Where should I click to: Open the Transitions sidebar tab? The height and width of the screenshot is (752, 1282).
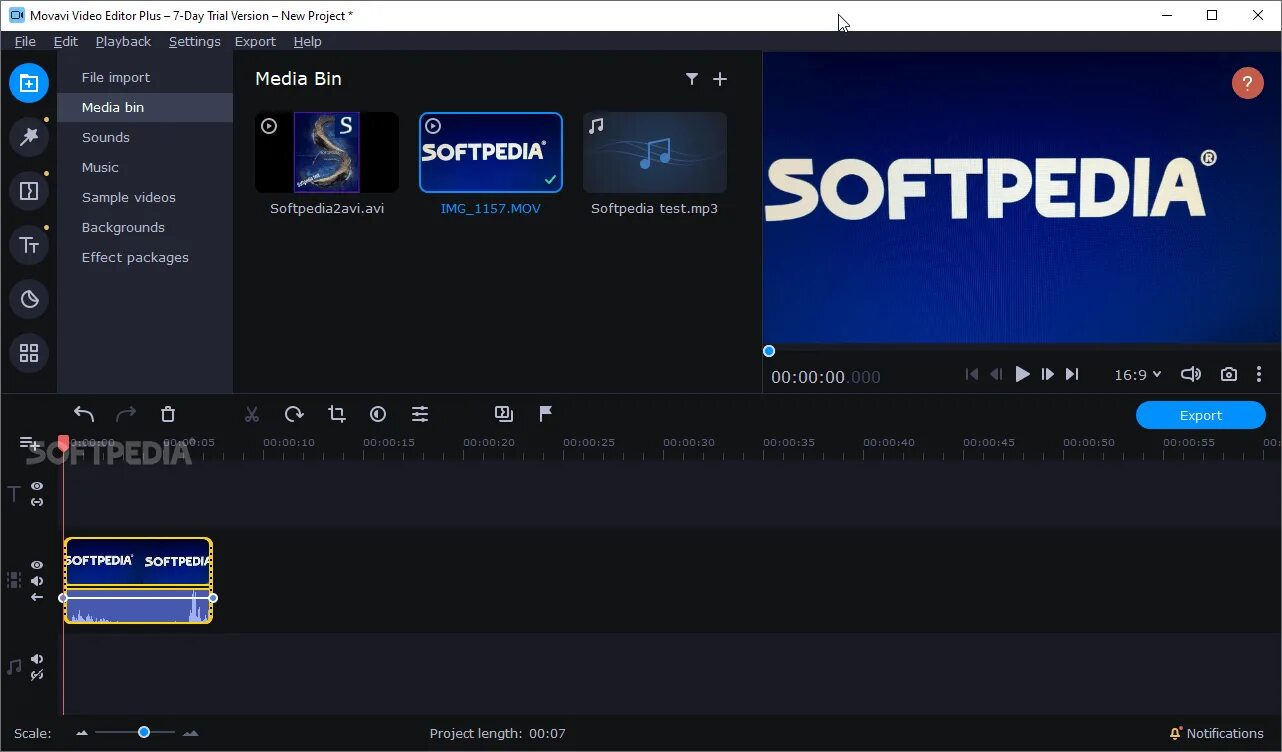pos(29,190)
